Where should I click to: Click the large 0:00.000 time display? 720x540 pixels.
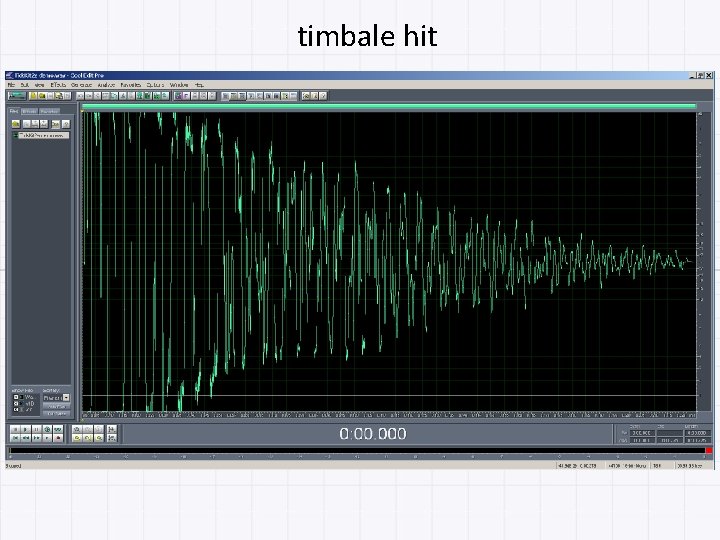373,433
